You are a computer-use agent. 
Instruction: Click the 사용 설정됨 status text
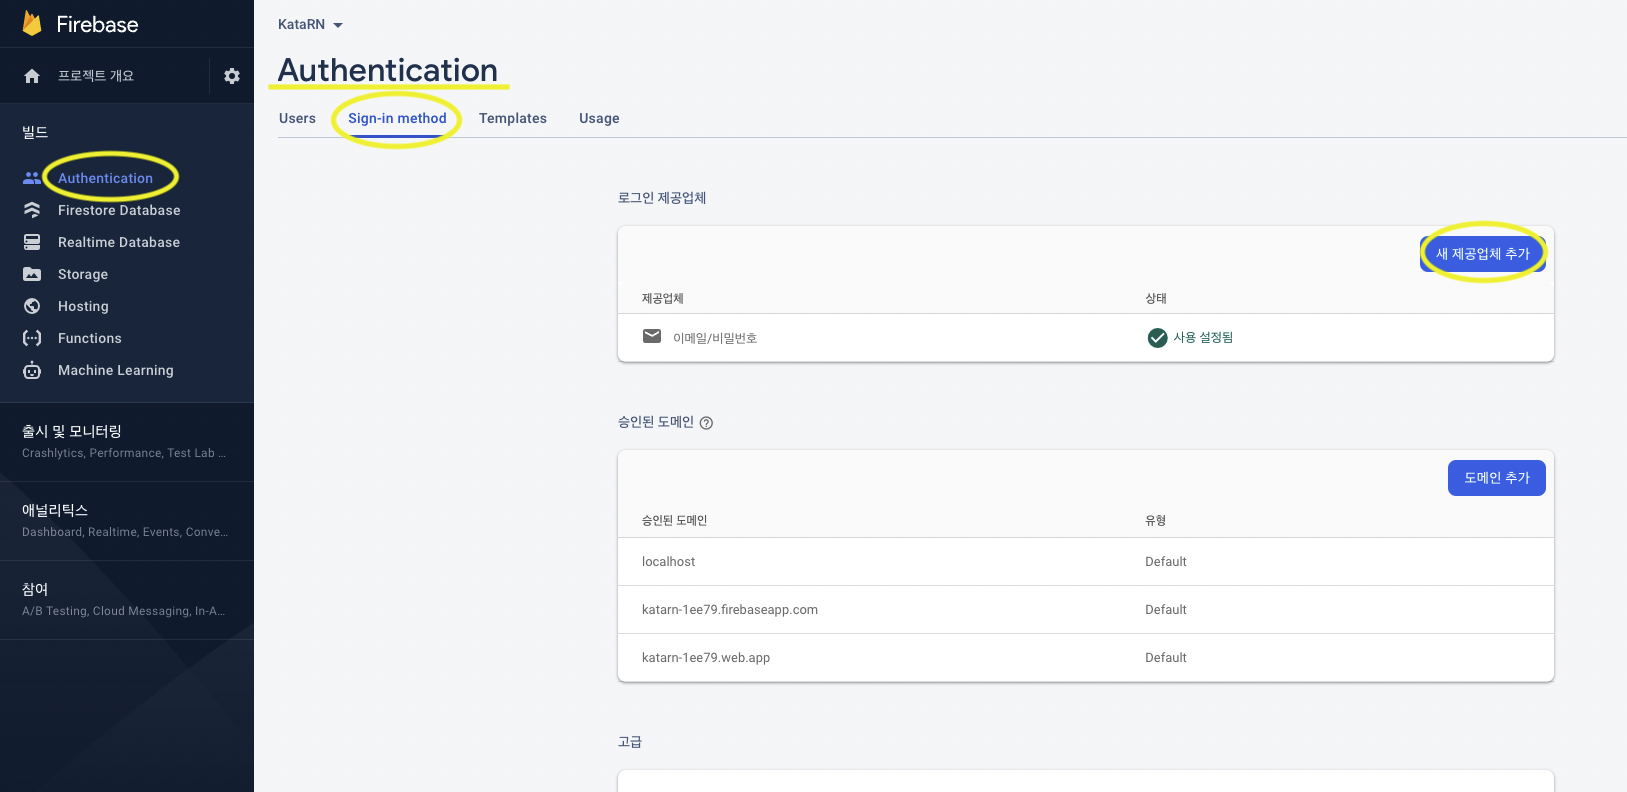tap(1203, 338)
